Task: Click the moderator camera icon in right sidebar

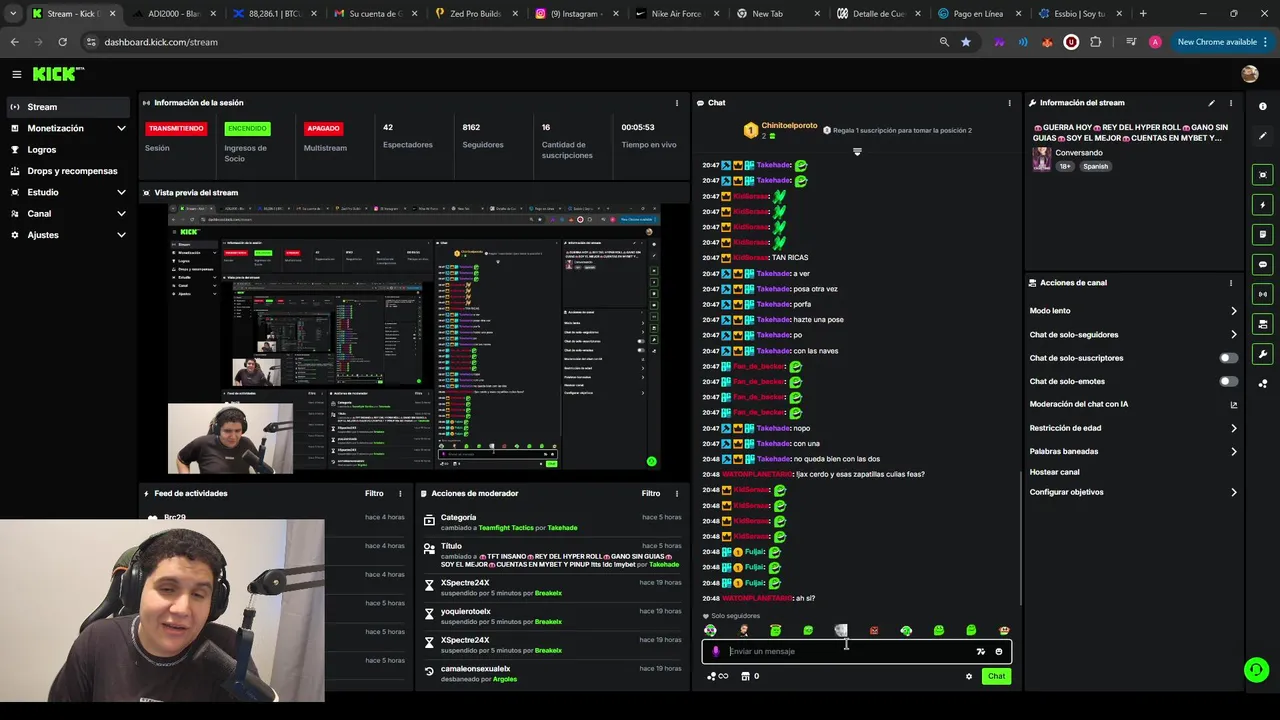Action: [1262, 324]
